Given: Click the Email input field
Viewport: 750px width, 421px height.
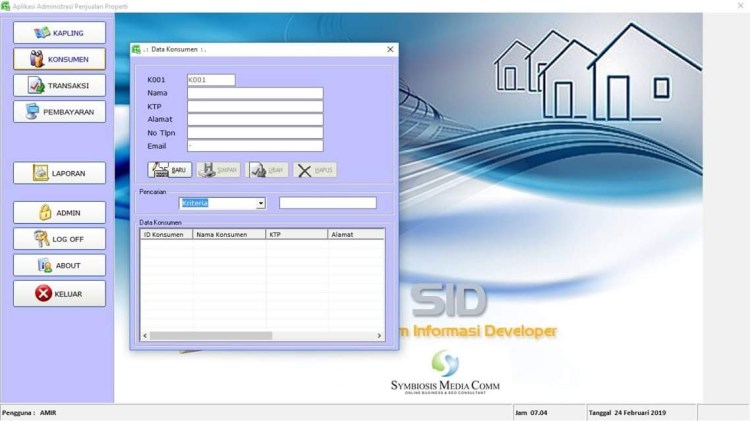Looking at the screenshot, I should [x=255, y=145].
